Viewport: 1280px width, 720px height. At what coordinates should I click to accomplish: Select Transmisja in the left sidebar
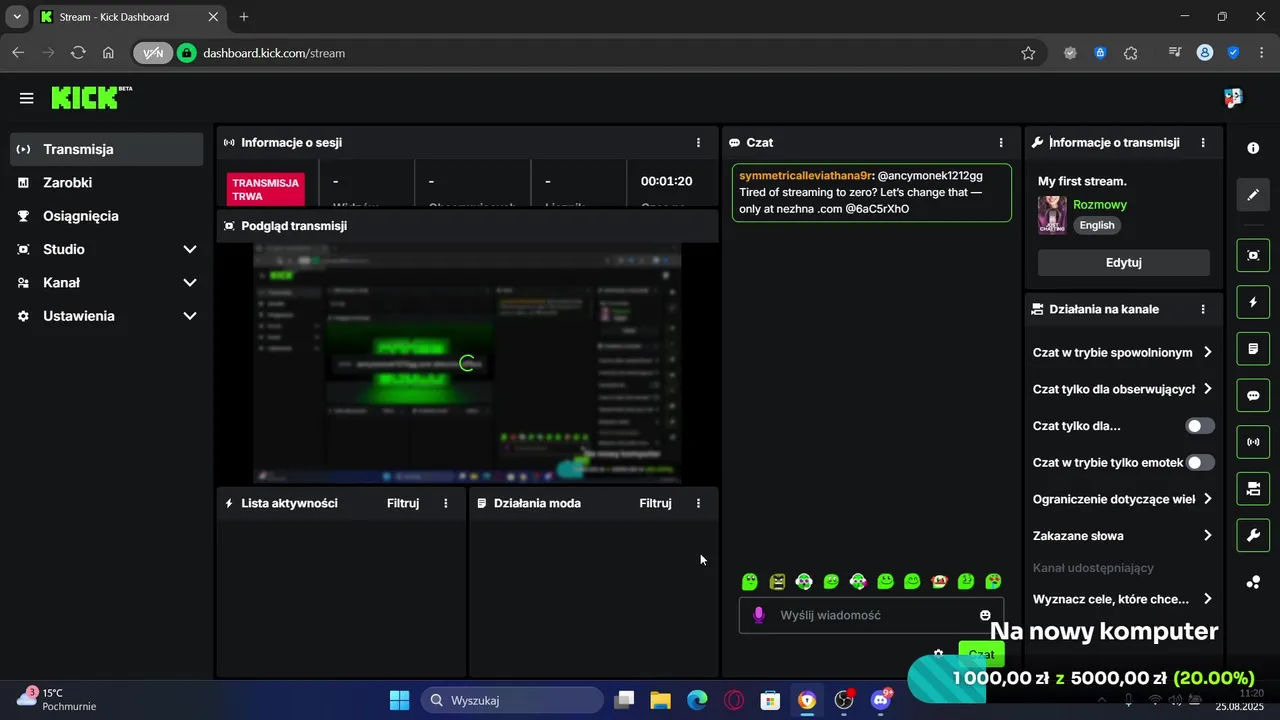107,149
